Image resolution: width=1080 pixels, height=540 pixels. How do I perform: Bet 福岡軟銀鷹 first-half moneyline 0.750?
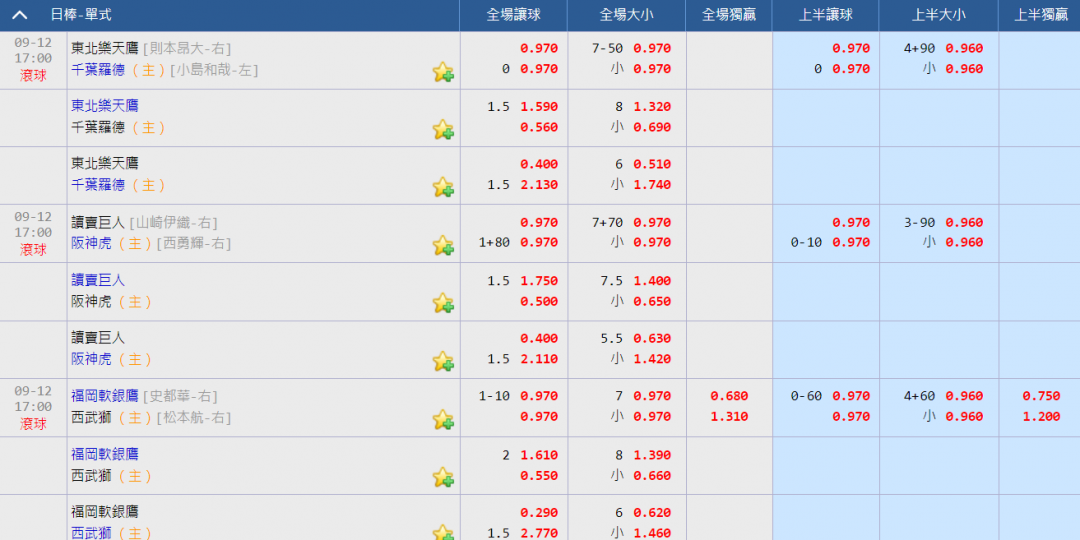point(1041,396)
